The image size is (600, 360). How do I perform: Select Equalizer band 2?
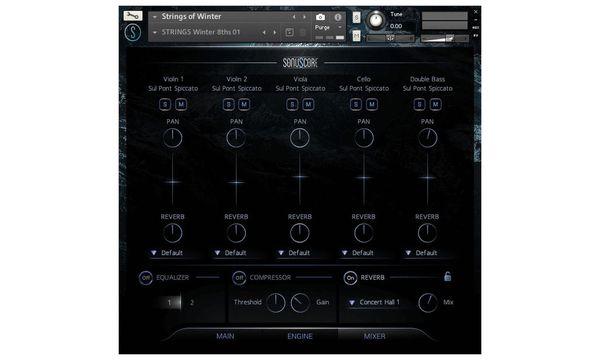pyautogui.click(x=192, y=302)
